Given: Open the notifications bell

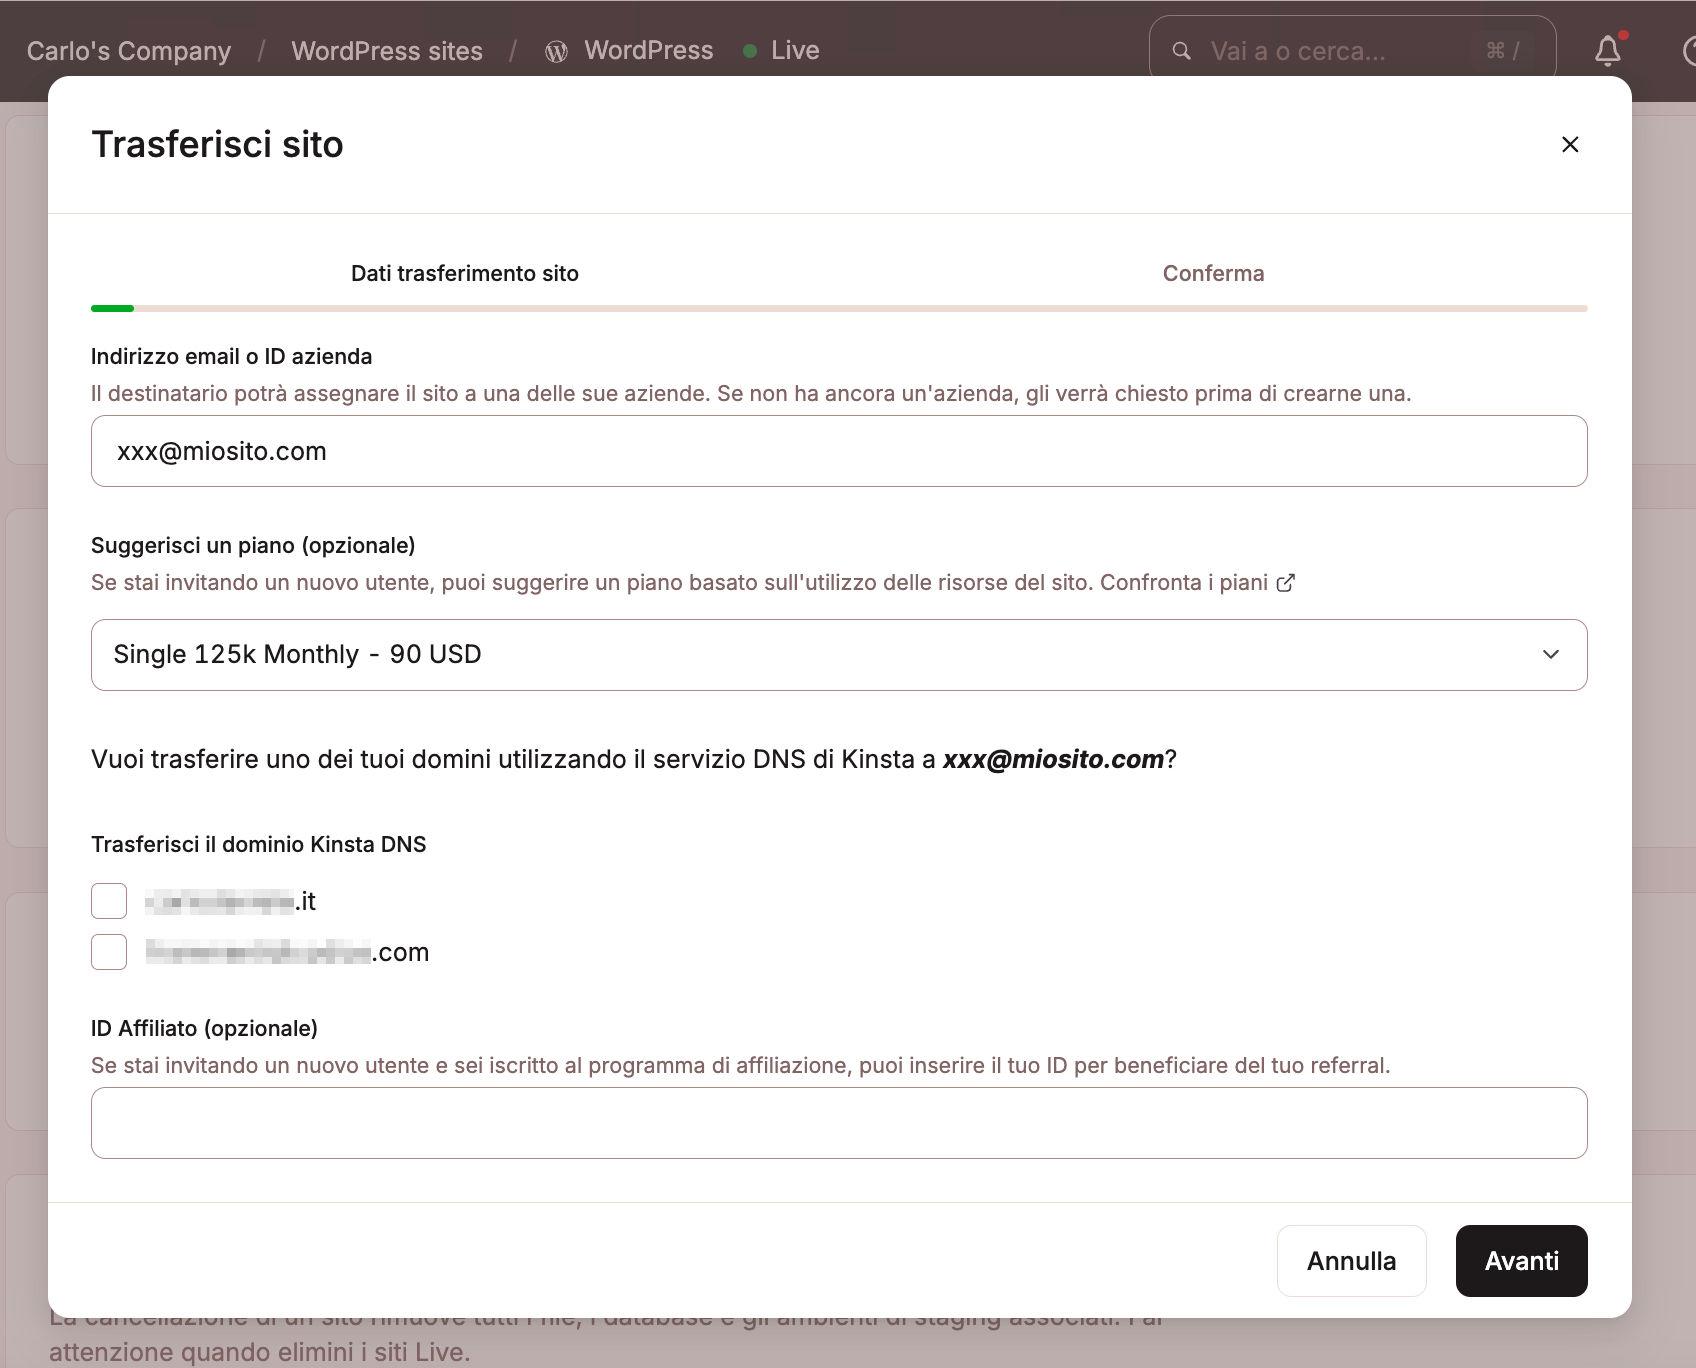Looking at the screenshot, I should pyautogui.click(x=1607, y=51).
